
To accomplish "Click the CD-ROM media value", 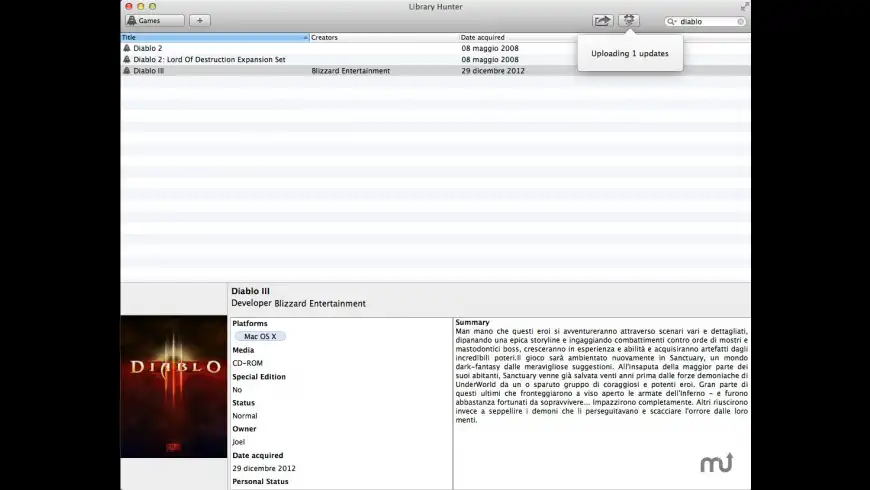I will 247,363.
